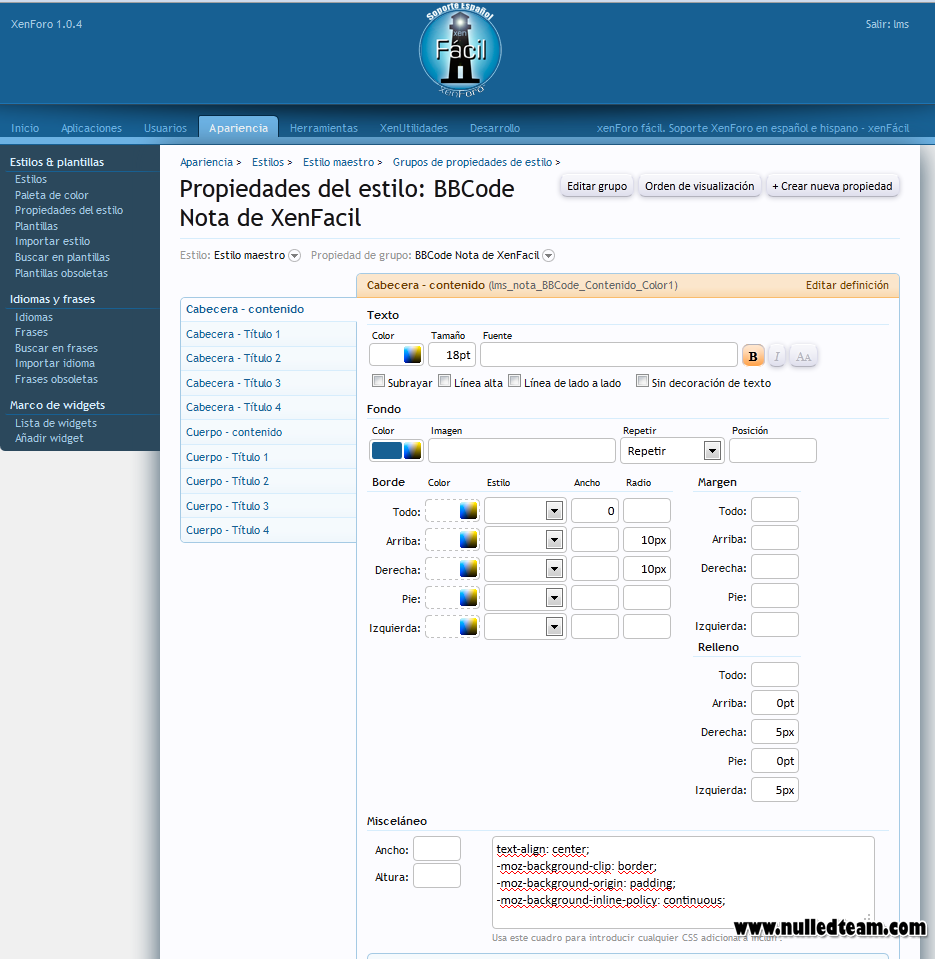This screenshot has width=935, height=959.
Task: Open the Todo border style dropdown
Action: [x=525, y=511]
